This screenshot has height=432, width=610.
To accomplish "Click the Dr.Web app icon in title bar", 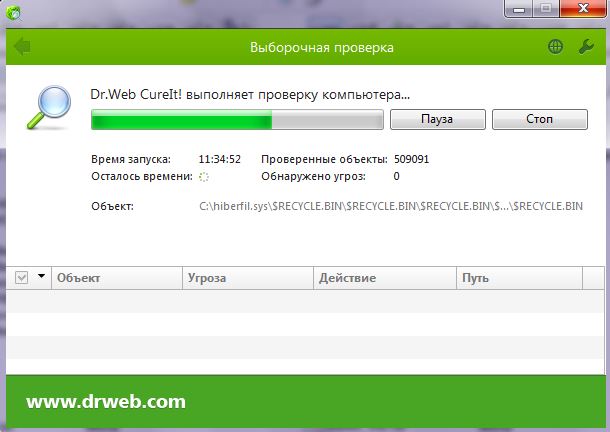I will [x=13, y=13].
